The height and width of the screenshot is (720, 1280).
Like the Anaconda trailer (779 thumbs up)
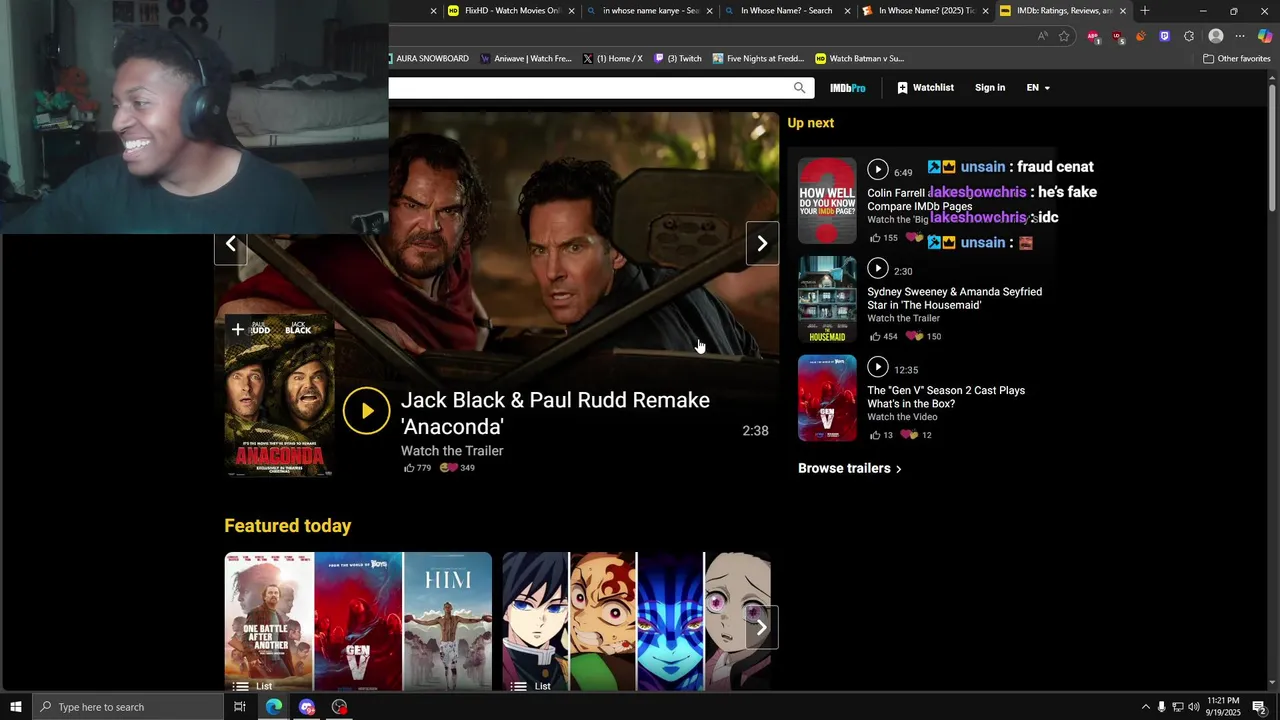[417, 468]
